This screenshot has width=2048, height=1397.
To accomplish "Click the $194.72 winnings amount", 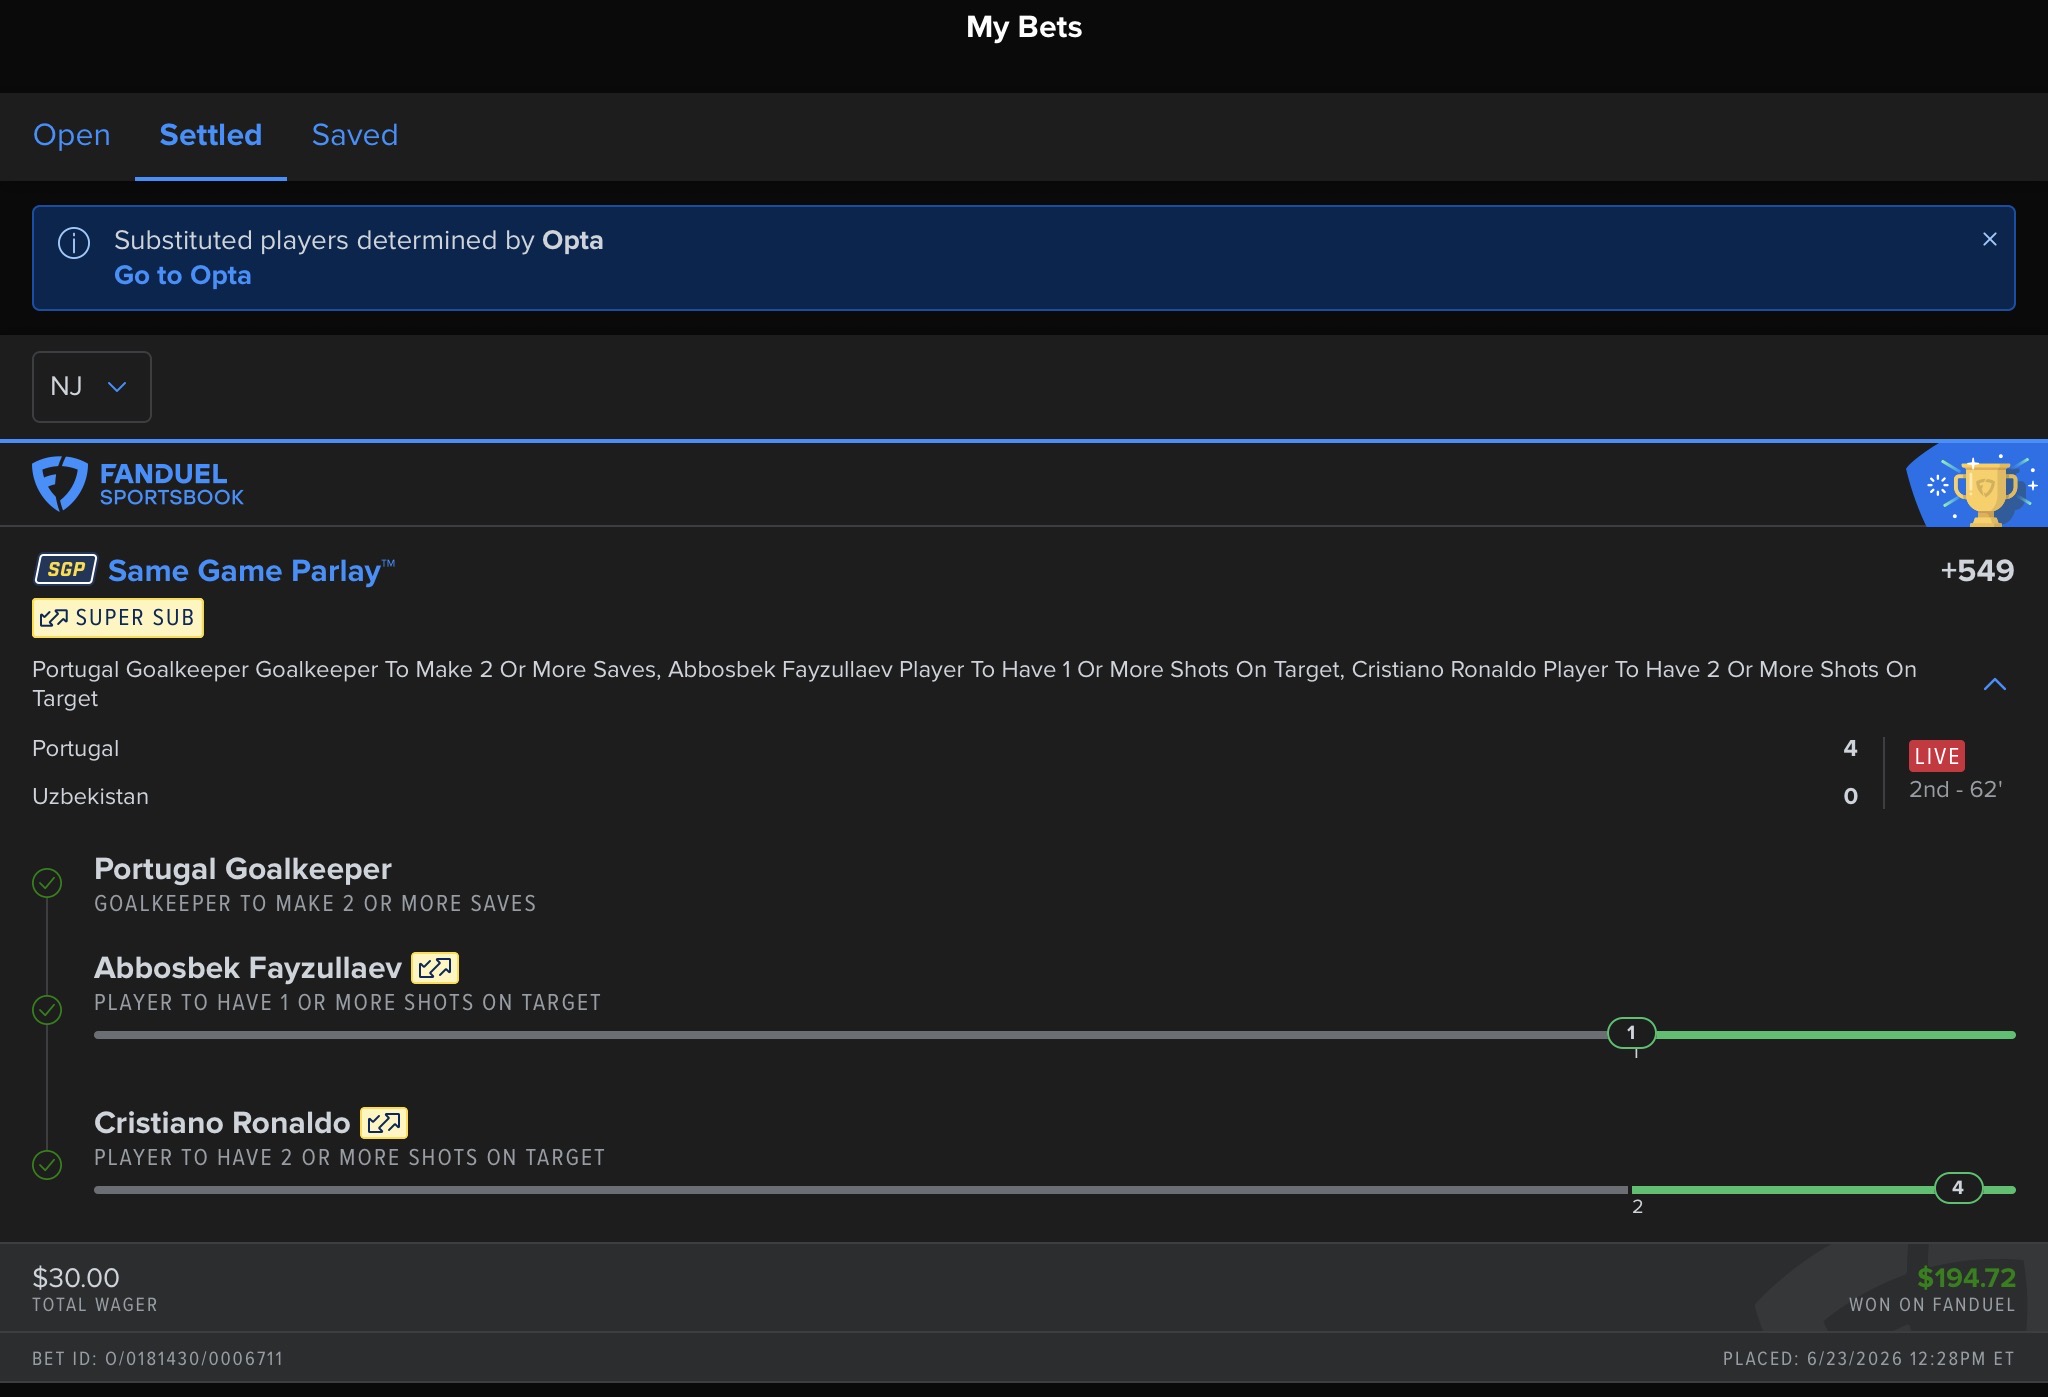I will [1966, 1277].
